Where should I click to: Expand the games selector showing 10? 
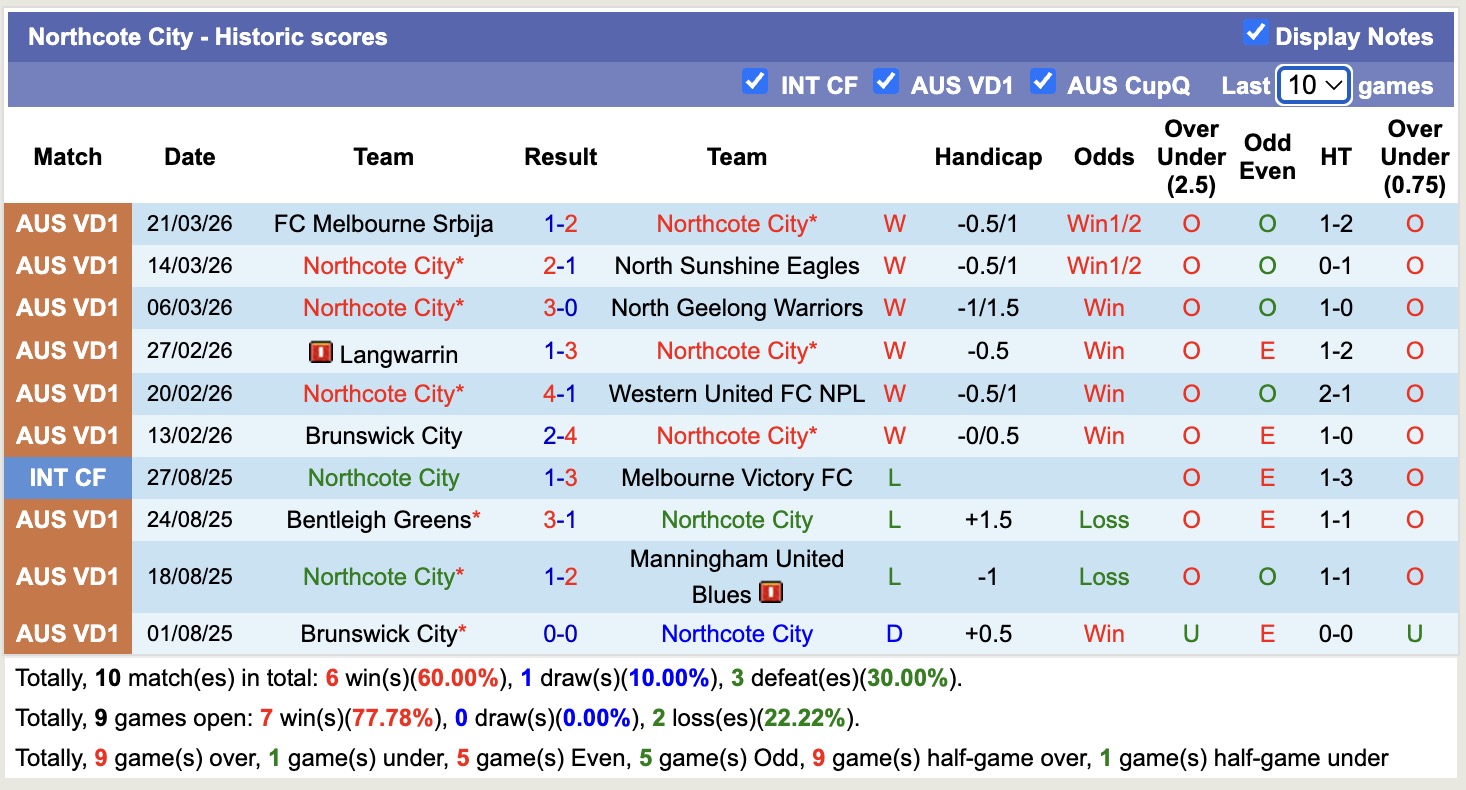click(x=1312, y=86)
